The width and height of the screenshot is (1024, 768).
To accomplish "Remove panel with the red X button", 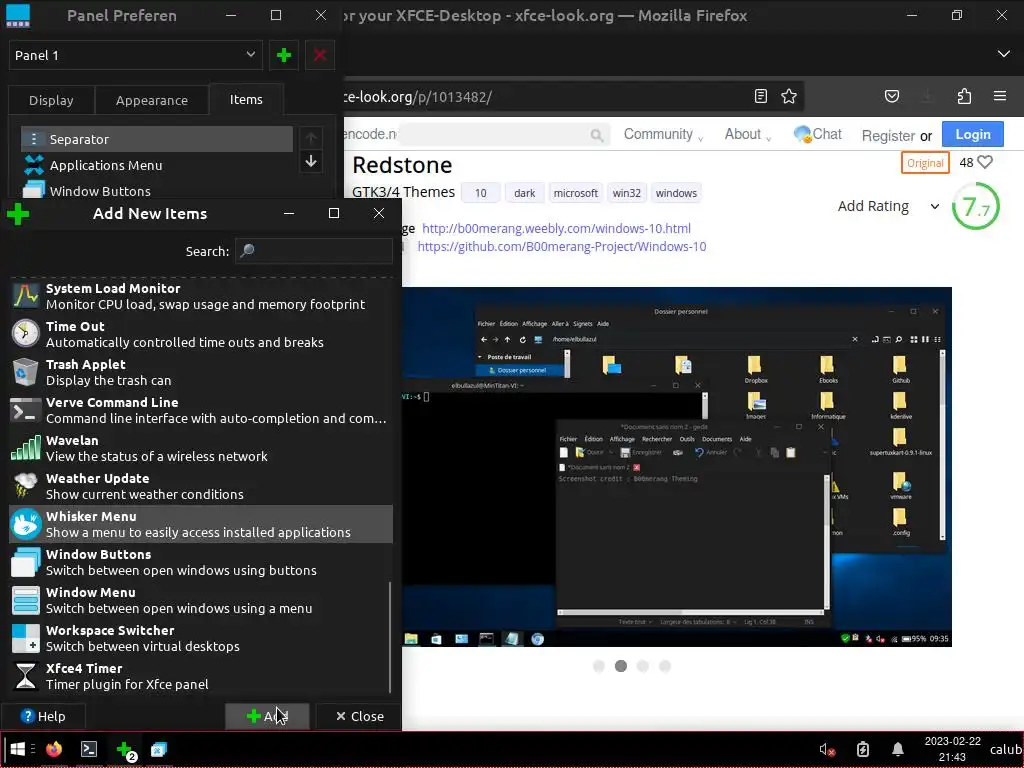I will pyautogui.click(x=320, y=56).
